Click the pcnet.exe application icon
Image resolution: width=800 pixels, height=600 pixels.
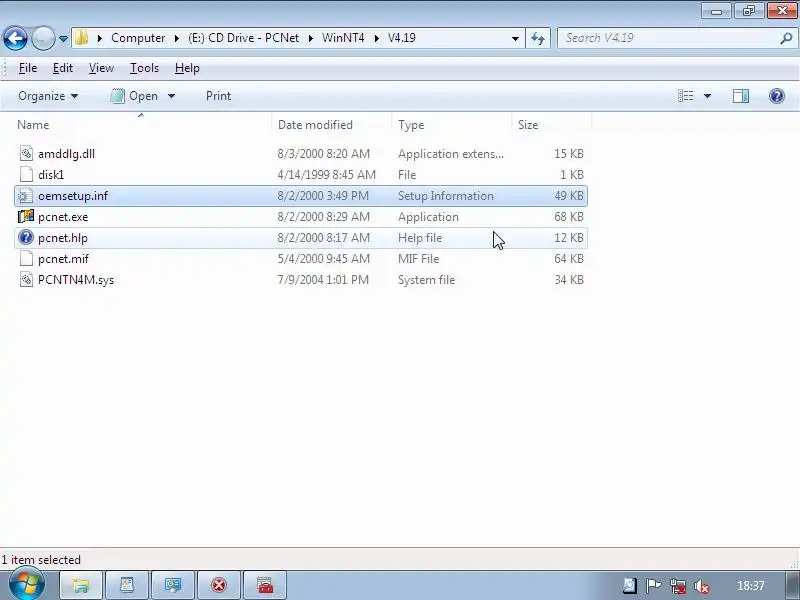(x=26, y=216)
